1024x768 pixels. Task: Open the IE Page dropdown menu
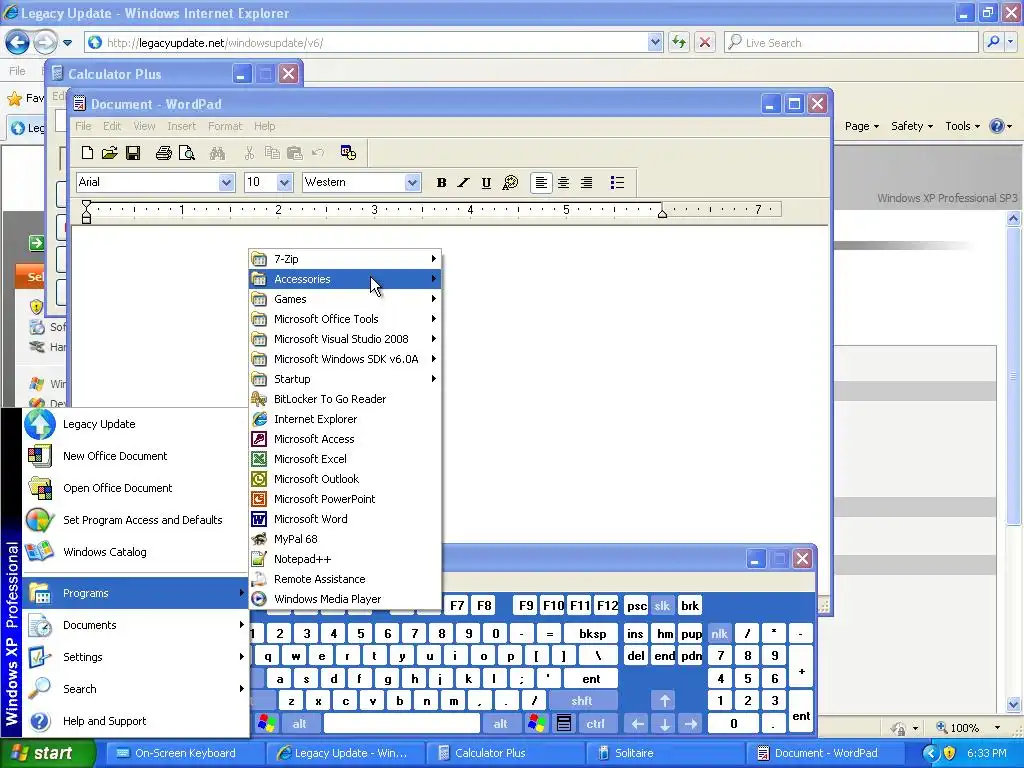pyautogui.click(x=862, y=126)
